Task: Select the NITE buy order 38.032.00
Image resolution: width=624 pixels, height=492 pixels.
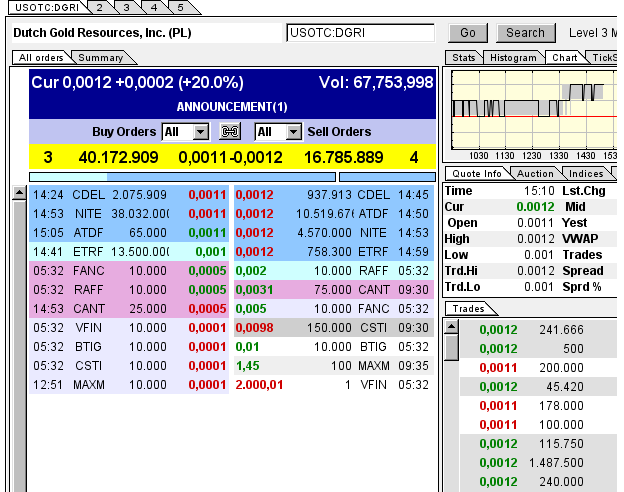Action: tap(129, 214)
